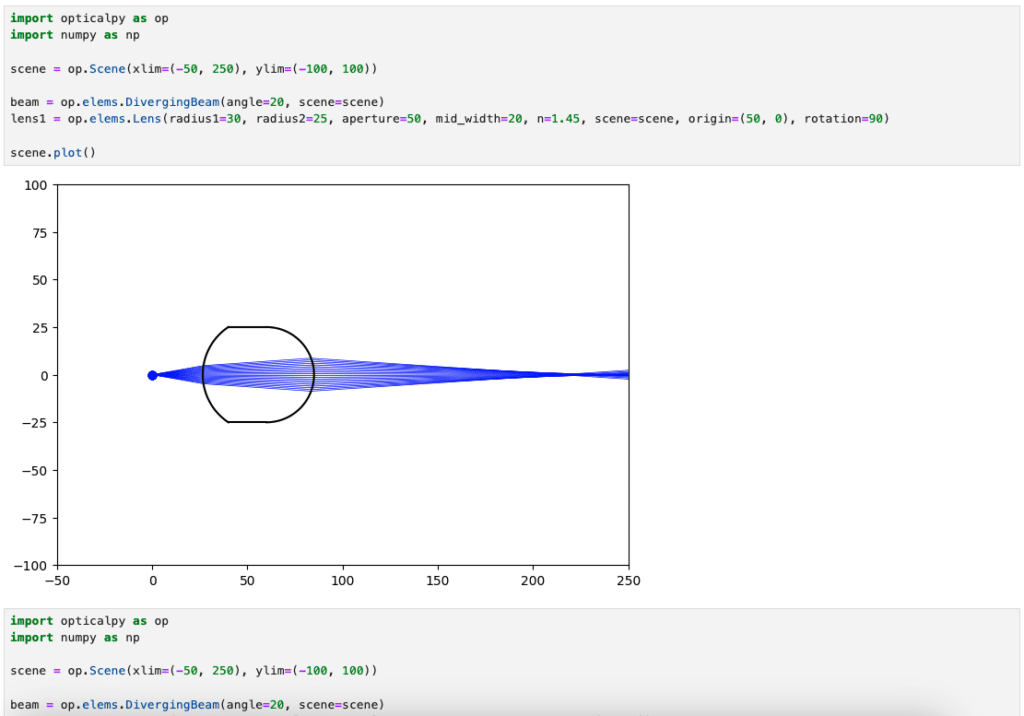The width and height of the screenshot is (1024, 716).
Task: Click the import numpy line in first cell
Action: (x=75, y=35)
